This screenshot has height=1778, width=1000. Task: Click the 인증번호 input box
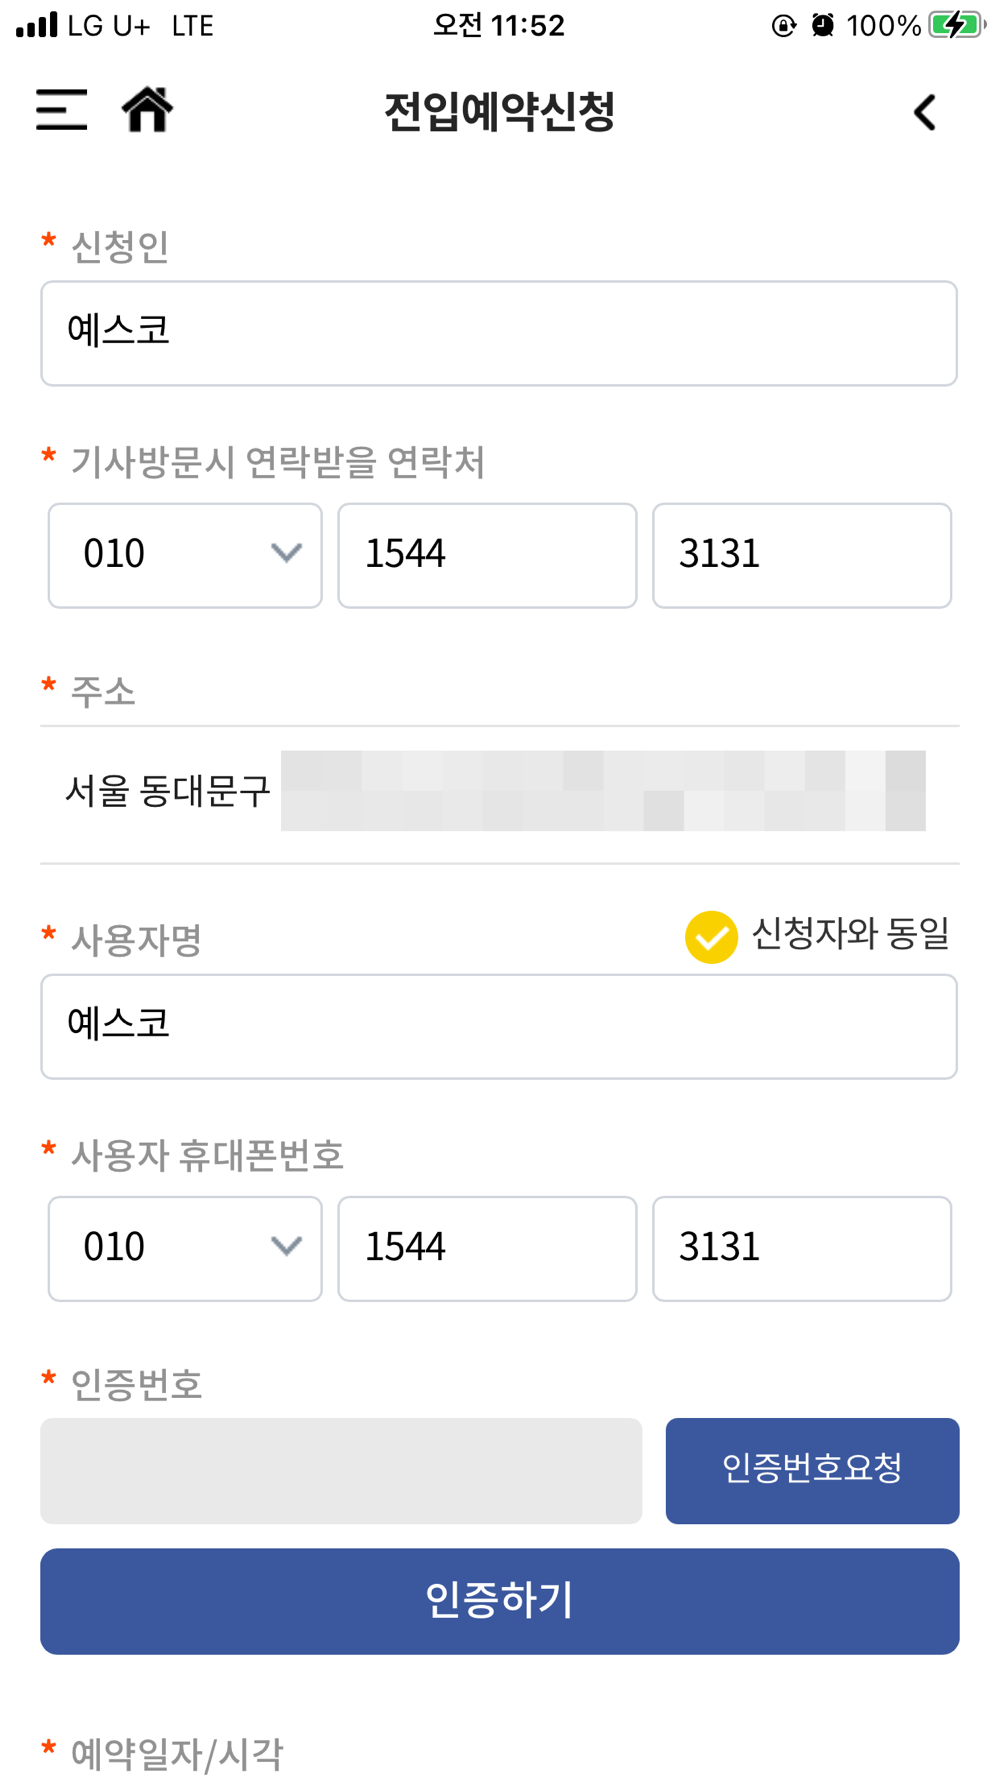coord(341,1471)
